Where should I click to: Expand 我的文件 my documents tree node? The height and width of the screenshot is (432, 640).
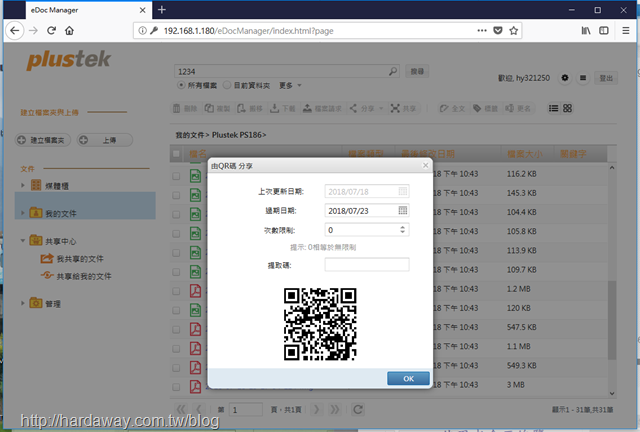click(x=23, y=213)
